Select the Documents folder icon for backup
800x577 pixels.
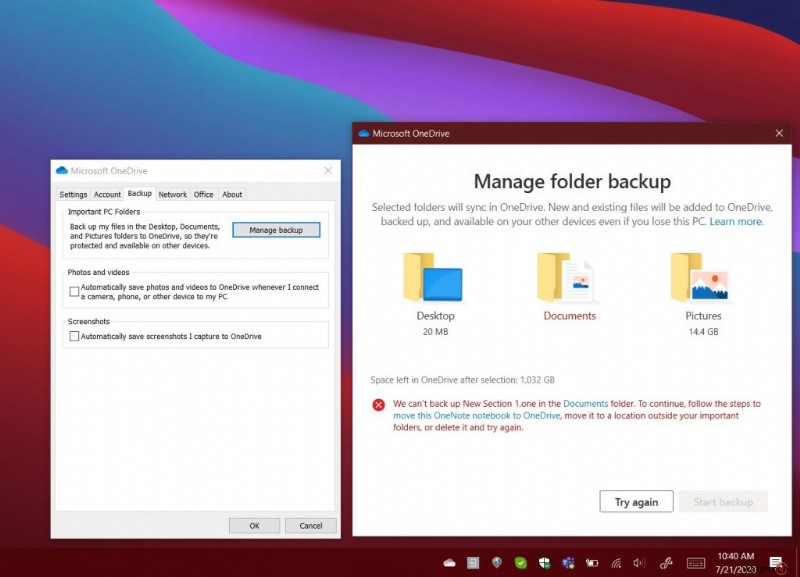point(570,285)
